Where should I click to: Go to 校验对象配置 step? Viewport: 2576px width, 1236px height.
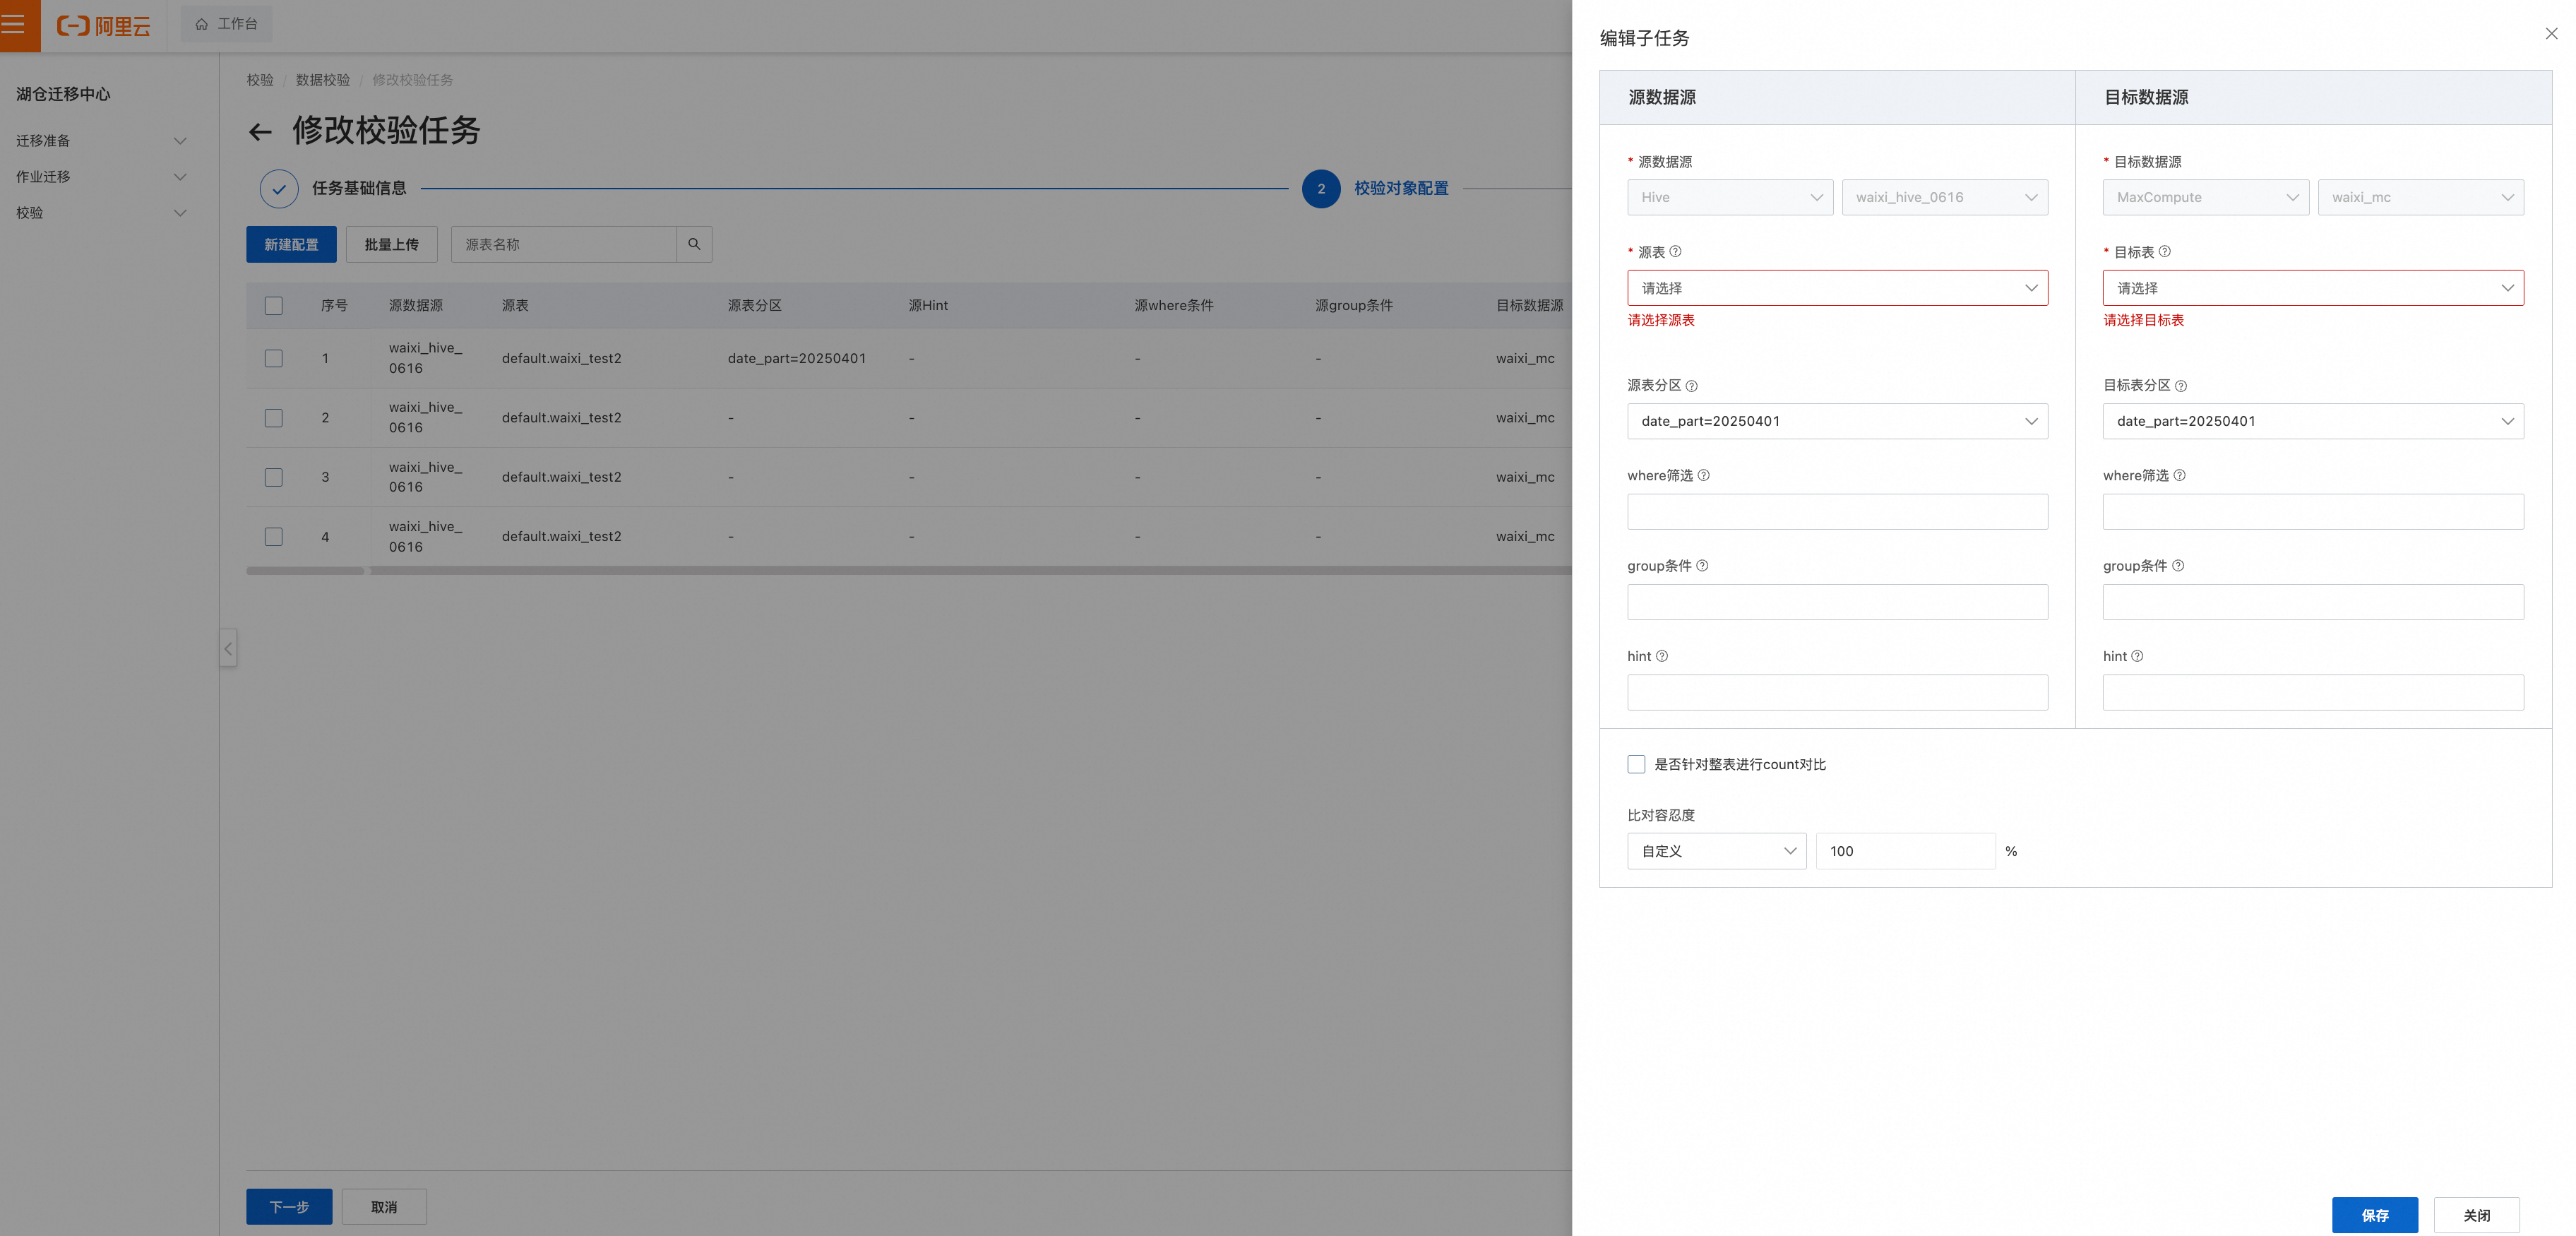(x=1401, y=189)
